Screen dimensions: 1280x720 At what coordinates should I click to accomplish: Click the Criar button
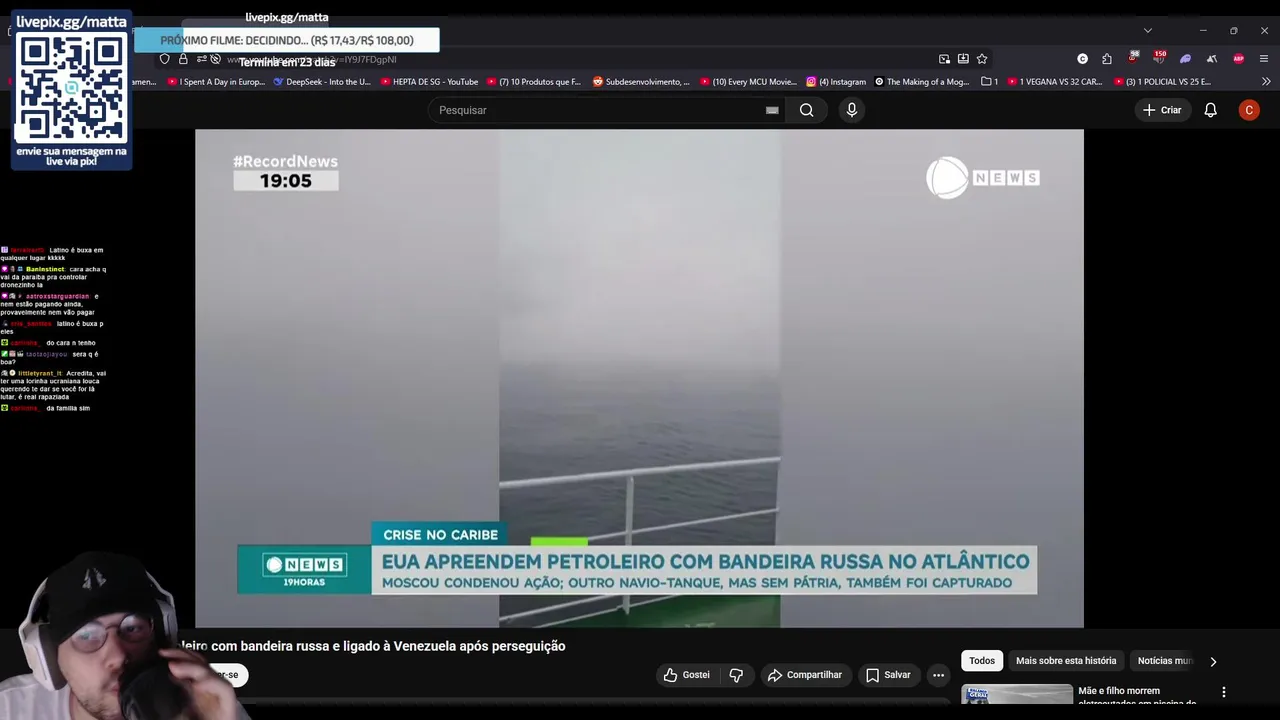1162,110
